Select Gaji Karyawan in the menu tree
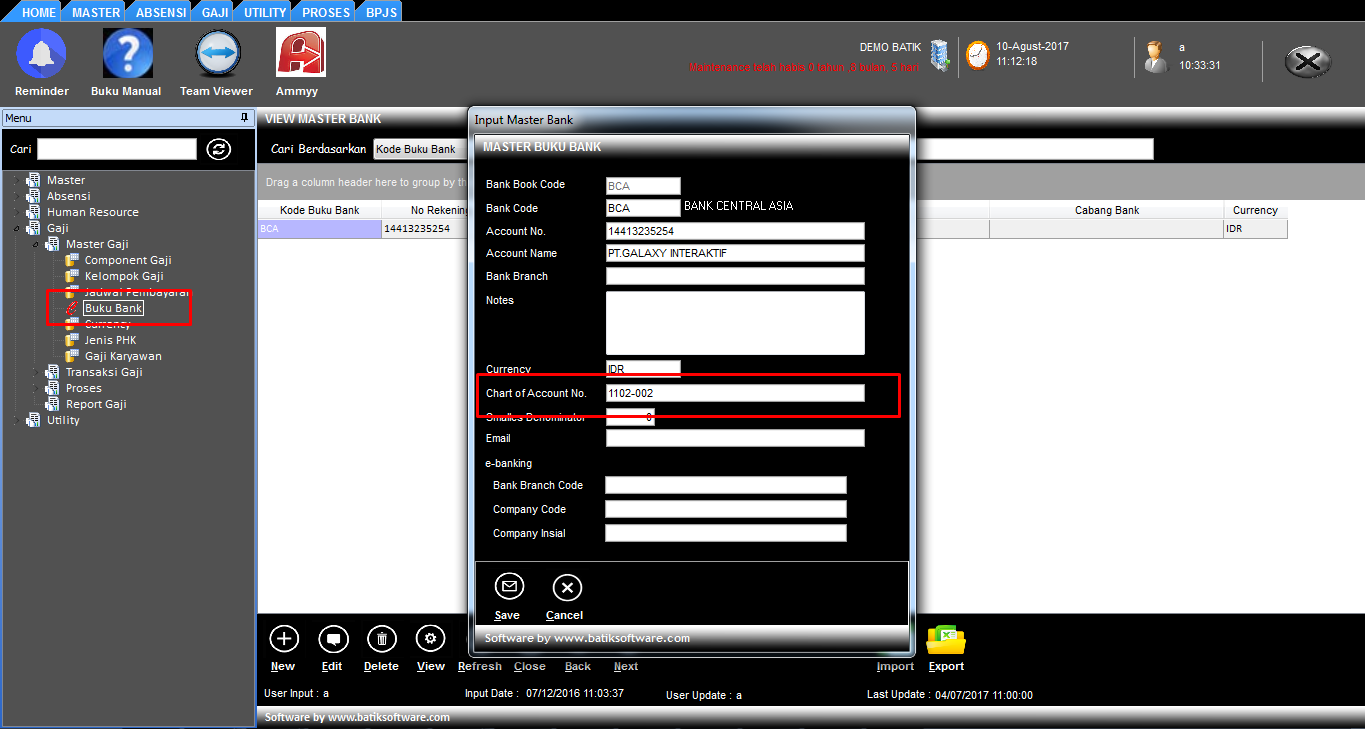This screenshot has height=729, width=1365. [x=122, y=356]
